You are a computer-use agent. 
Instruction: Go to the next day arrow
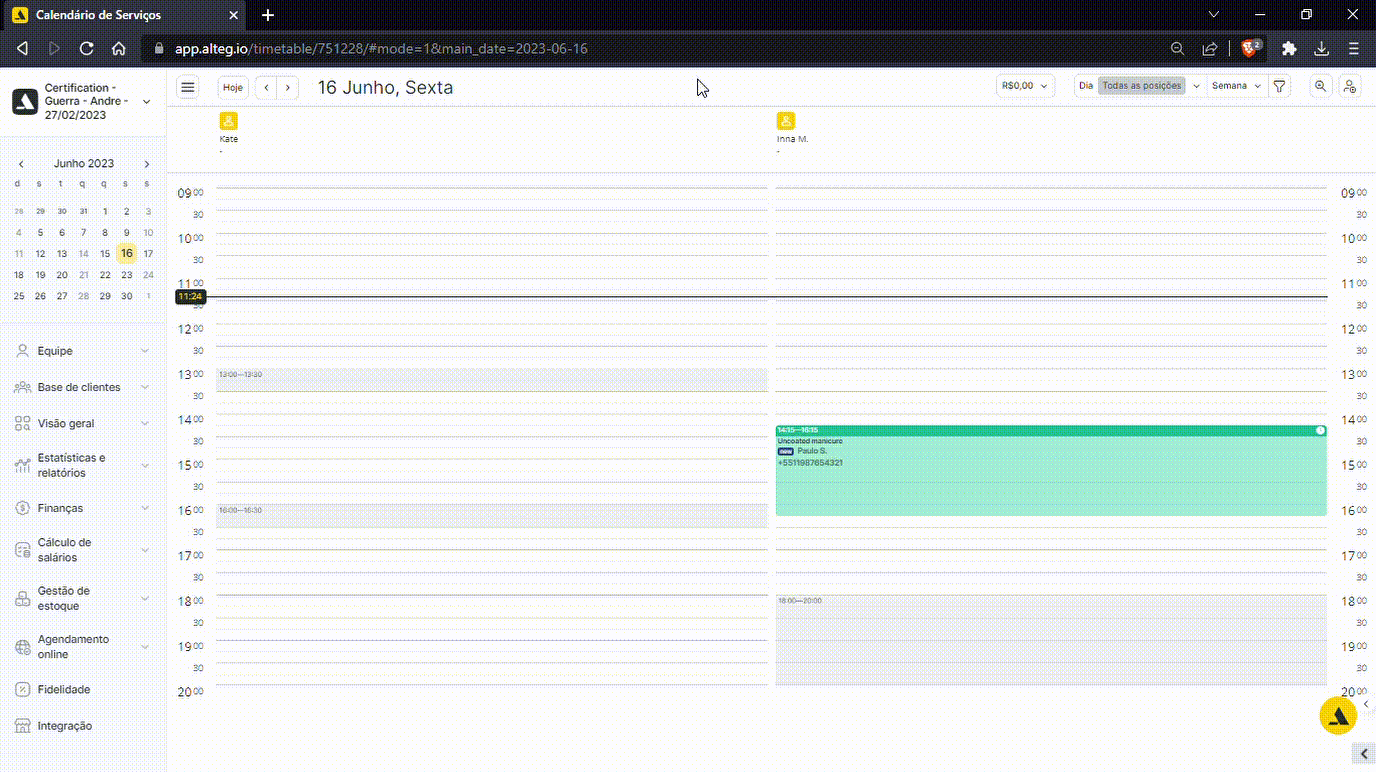(288, 88)
